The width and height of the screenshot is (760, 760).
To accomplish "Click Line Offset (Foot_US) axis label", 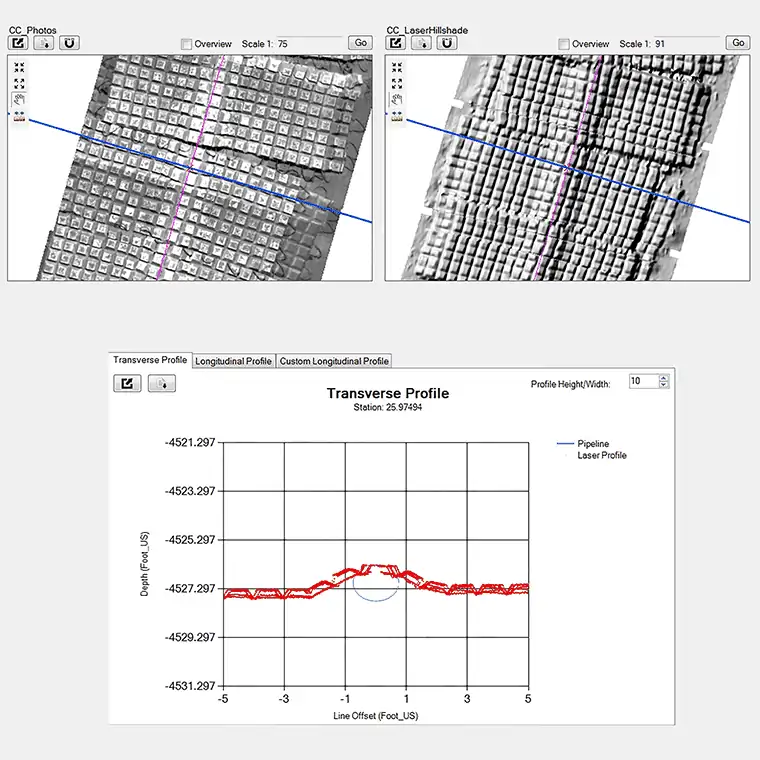I will point(376,716).
